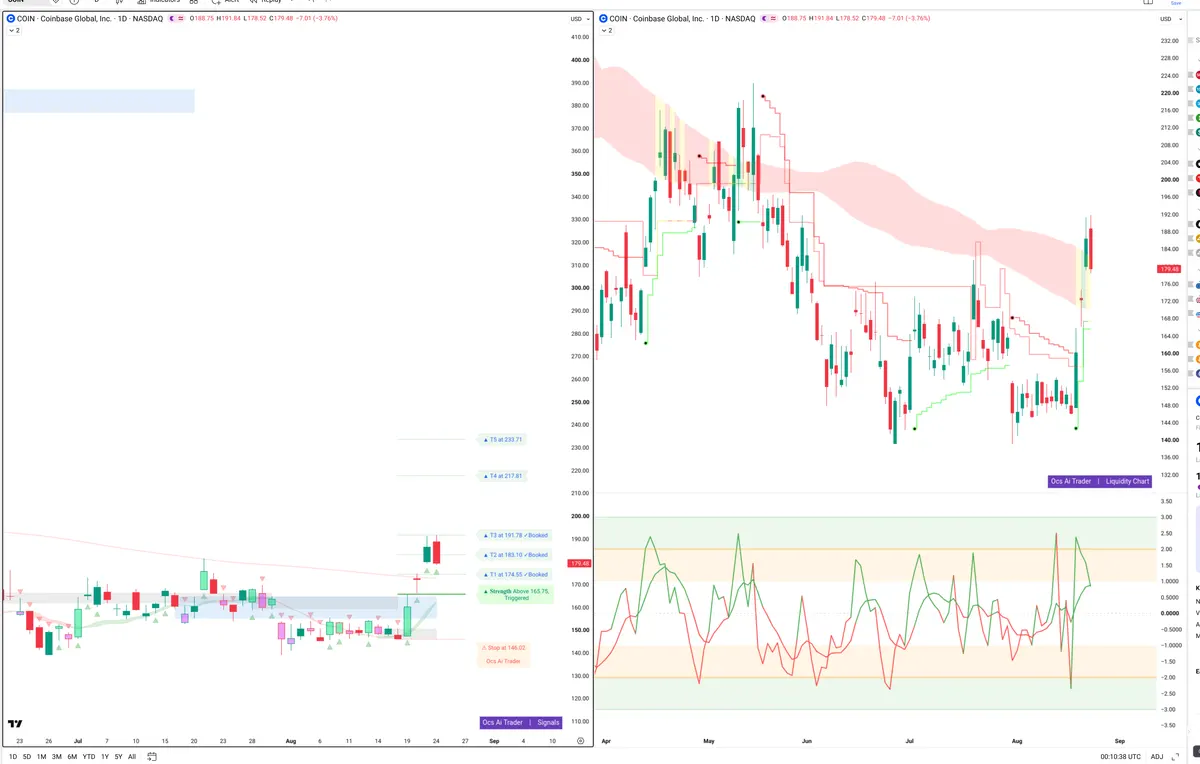
Task: Select the 1M time range
Action: [x=42, y=757]
